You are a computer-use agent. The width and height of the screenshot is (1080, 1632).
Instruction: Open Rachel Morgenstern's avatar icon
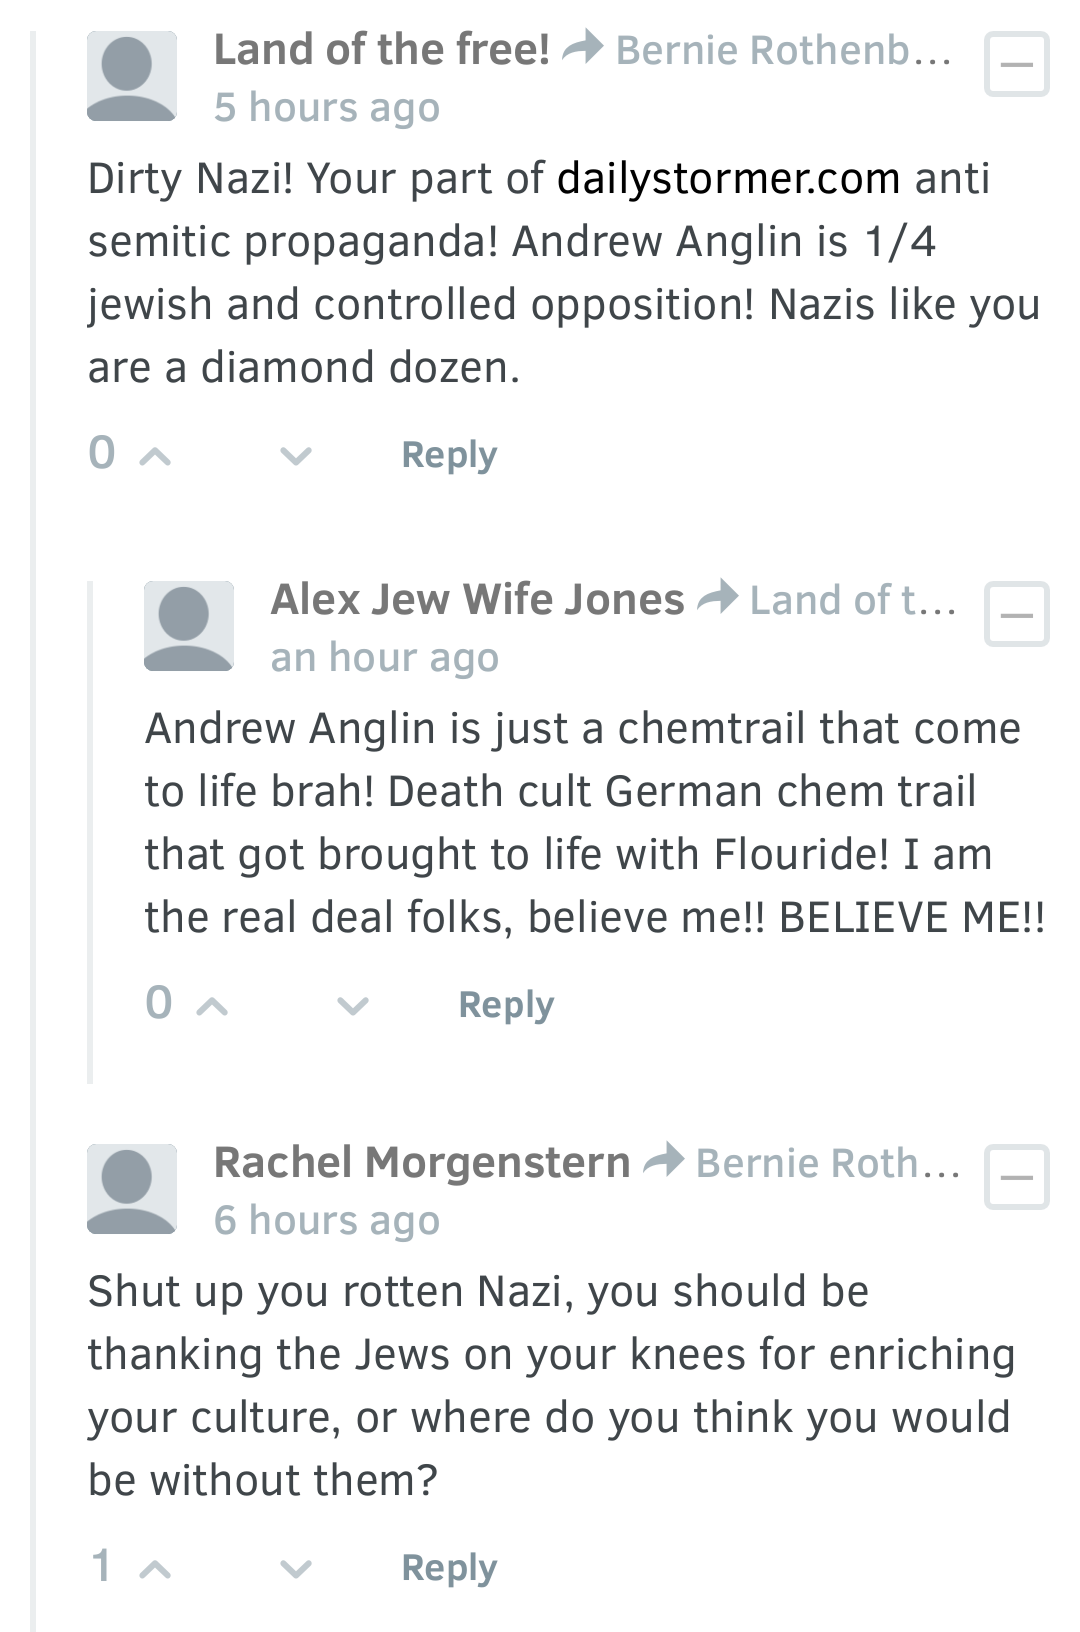click(132, 1189)
